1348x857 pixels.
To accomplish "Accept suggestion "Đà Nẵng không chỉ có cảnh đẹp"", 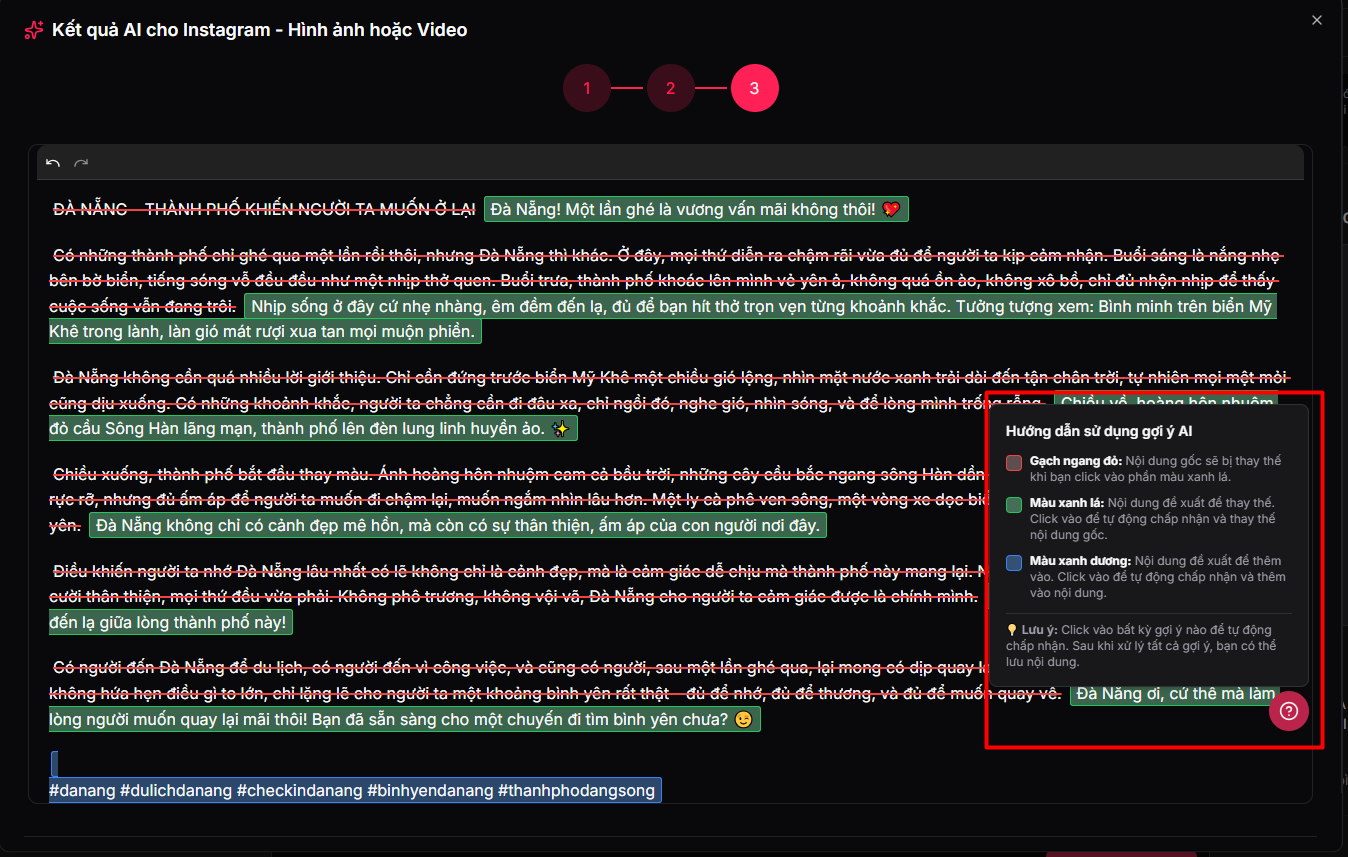I will tap(457, 525).
